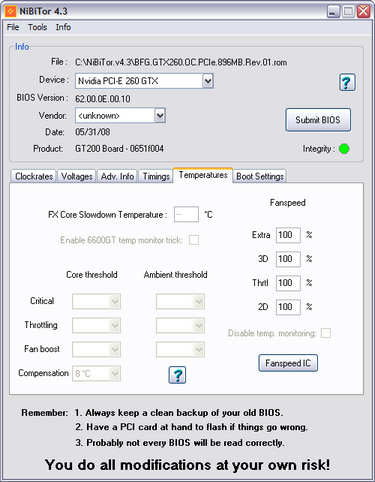Minimize the NiBiTor window
Viewport: 375px width, 482px height.
(x=333, y=11)
